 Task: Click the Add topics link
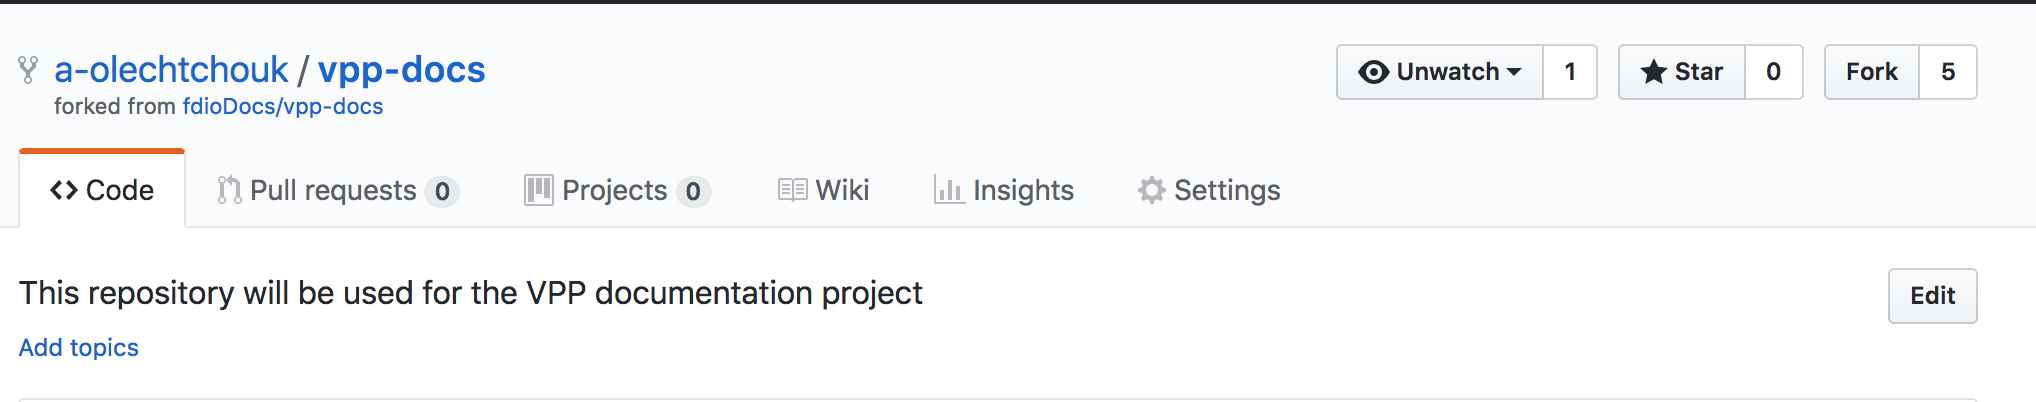tap(79, 347)
